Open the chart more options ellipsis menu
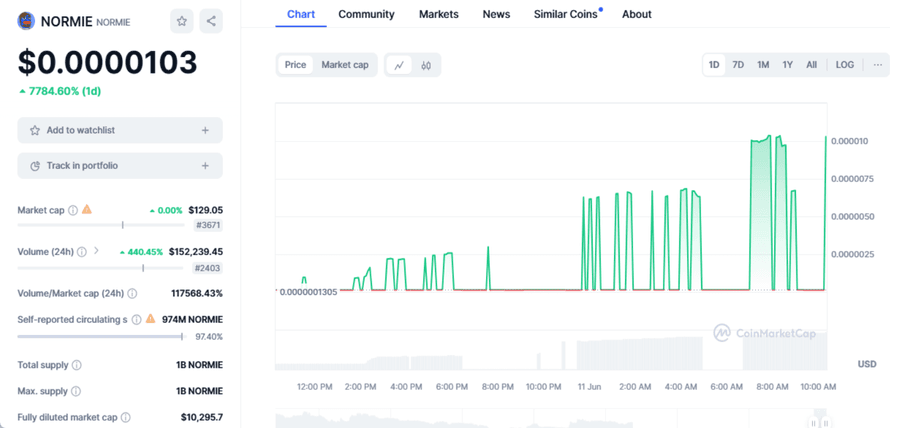 tap(877, 65)
